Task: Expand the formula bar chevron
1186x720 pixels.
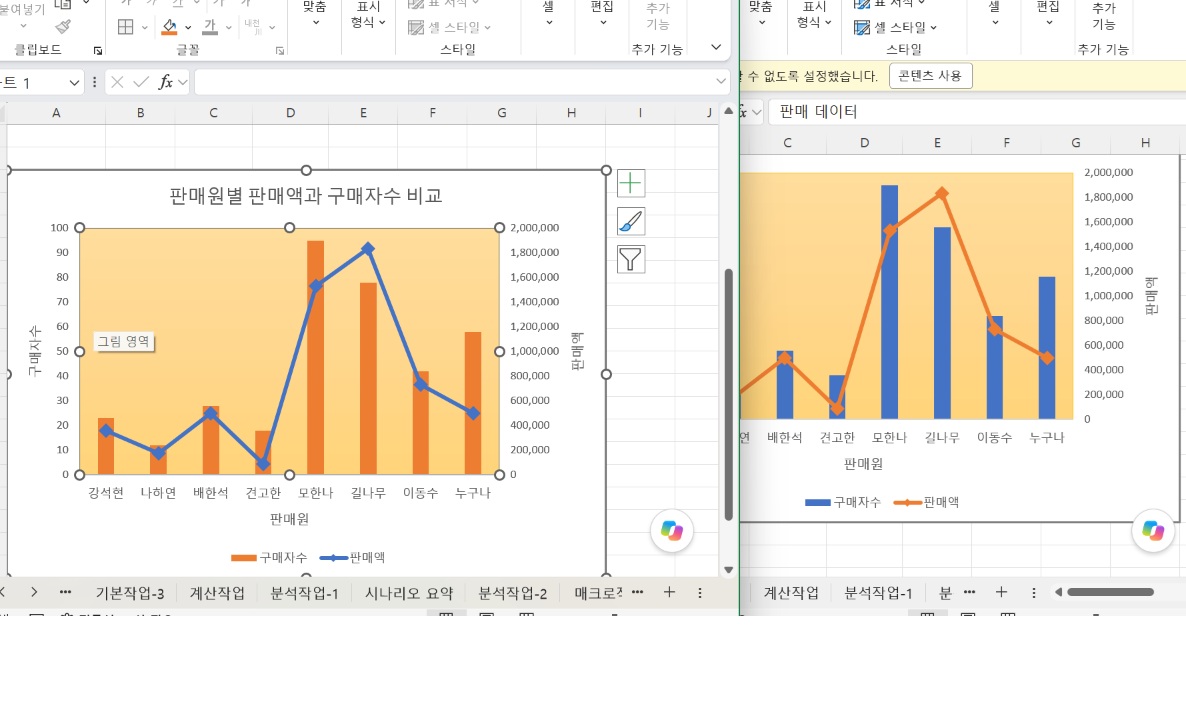Action: tap(720, 81)
